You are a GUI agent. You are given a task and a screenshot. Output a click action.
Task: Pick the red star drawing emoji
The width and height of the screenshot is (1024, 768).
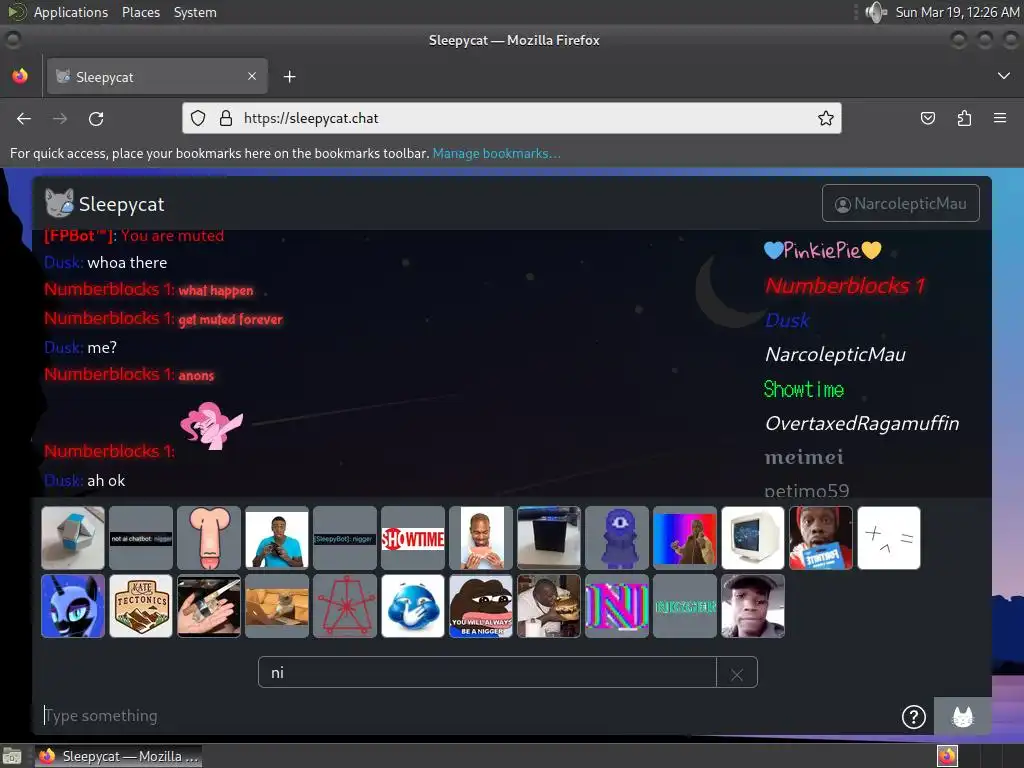(x=345, y=606)
